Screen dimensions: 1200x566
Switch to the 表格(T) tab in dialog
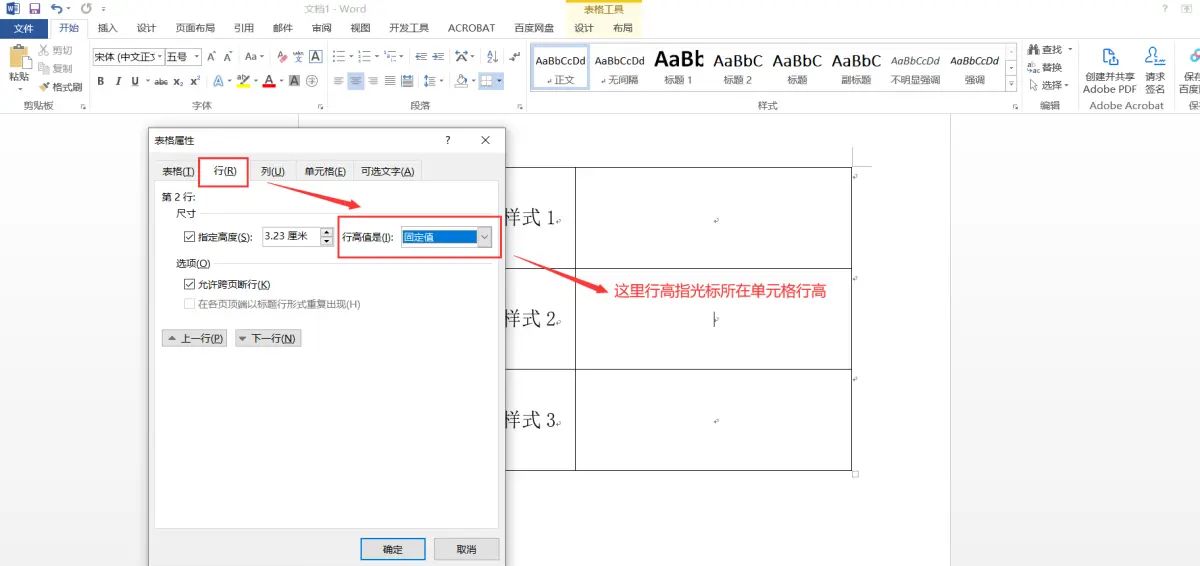(178, 171)
